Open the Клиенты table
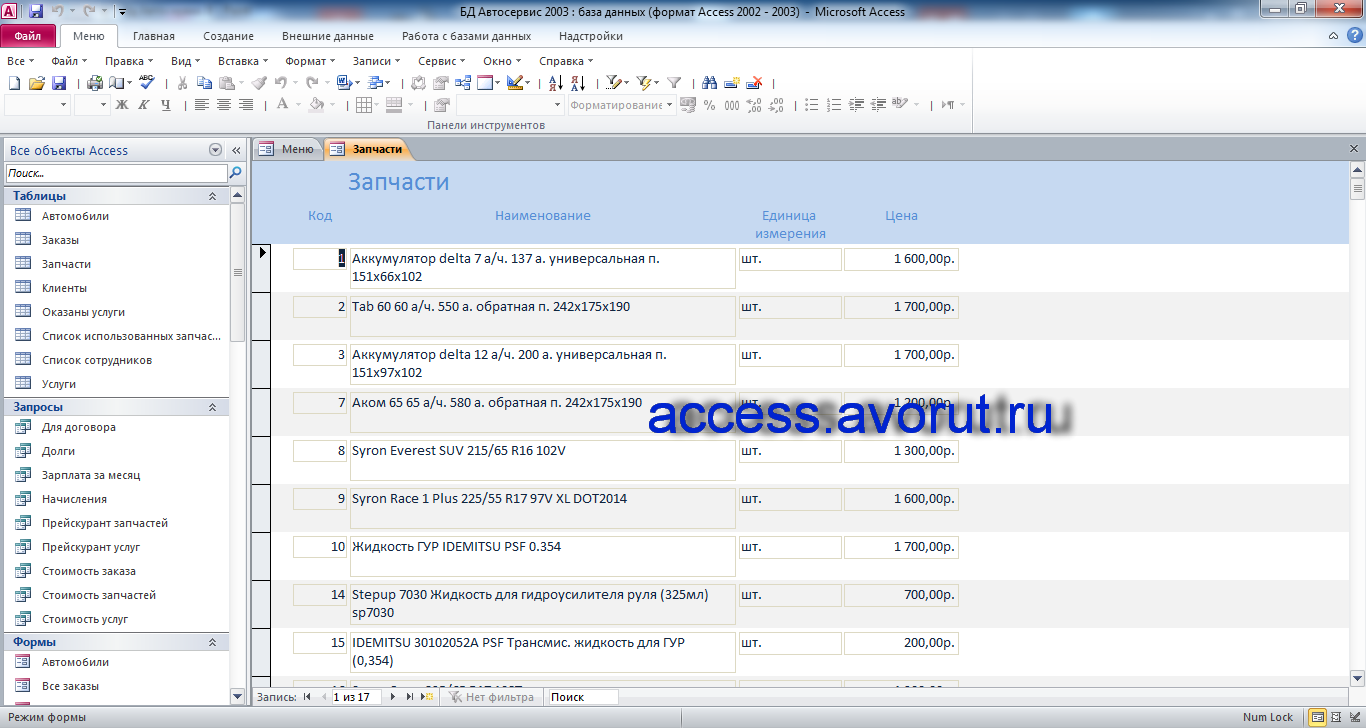The width and height of the screenshot is (1366, 728). tap(64, 288)
